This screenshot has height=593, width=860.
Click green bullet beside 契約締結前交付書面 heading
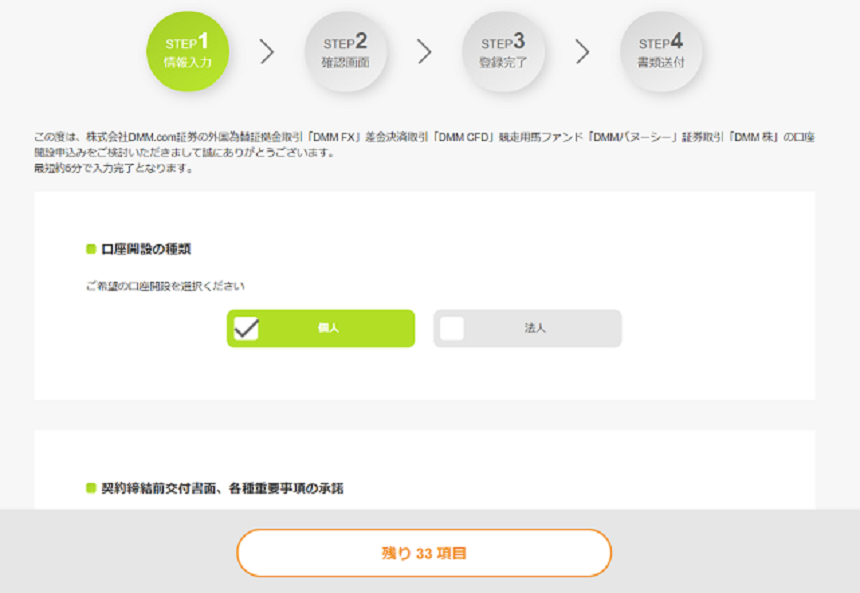click(x=91, y=488)
